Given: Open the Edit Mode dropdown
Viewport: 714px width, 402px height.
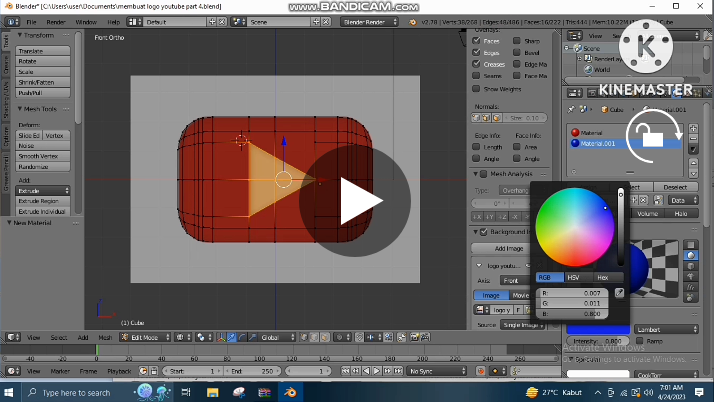Looking at the screenshot, I should point(145,337).
